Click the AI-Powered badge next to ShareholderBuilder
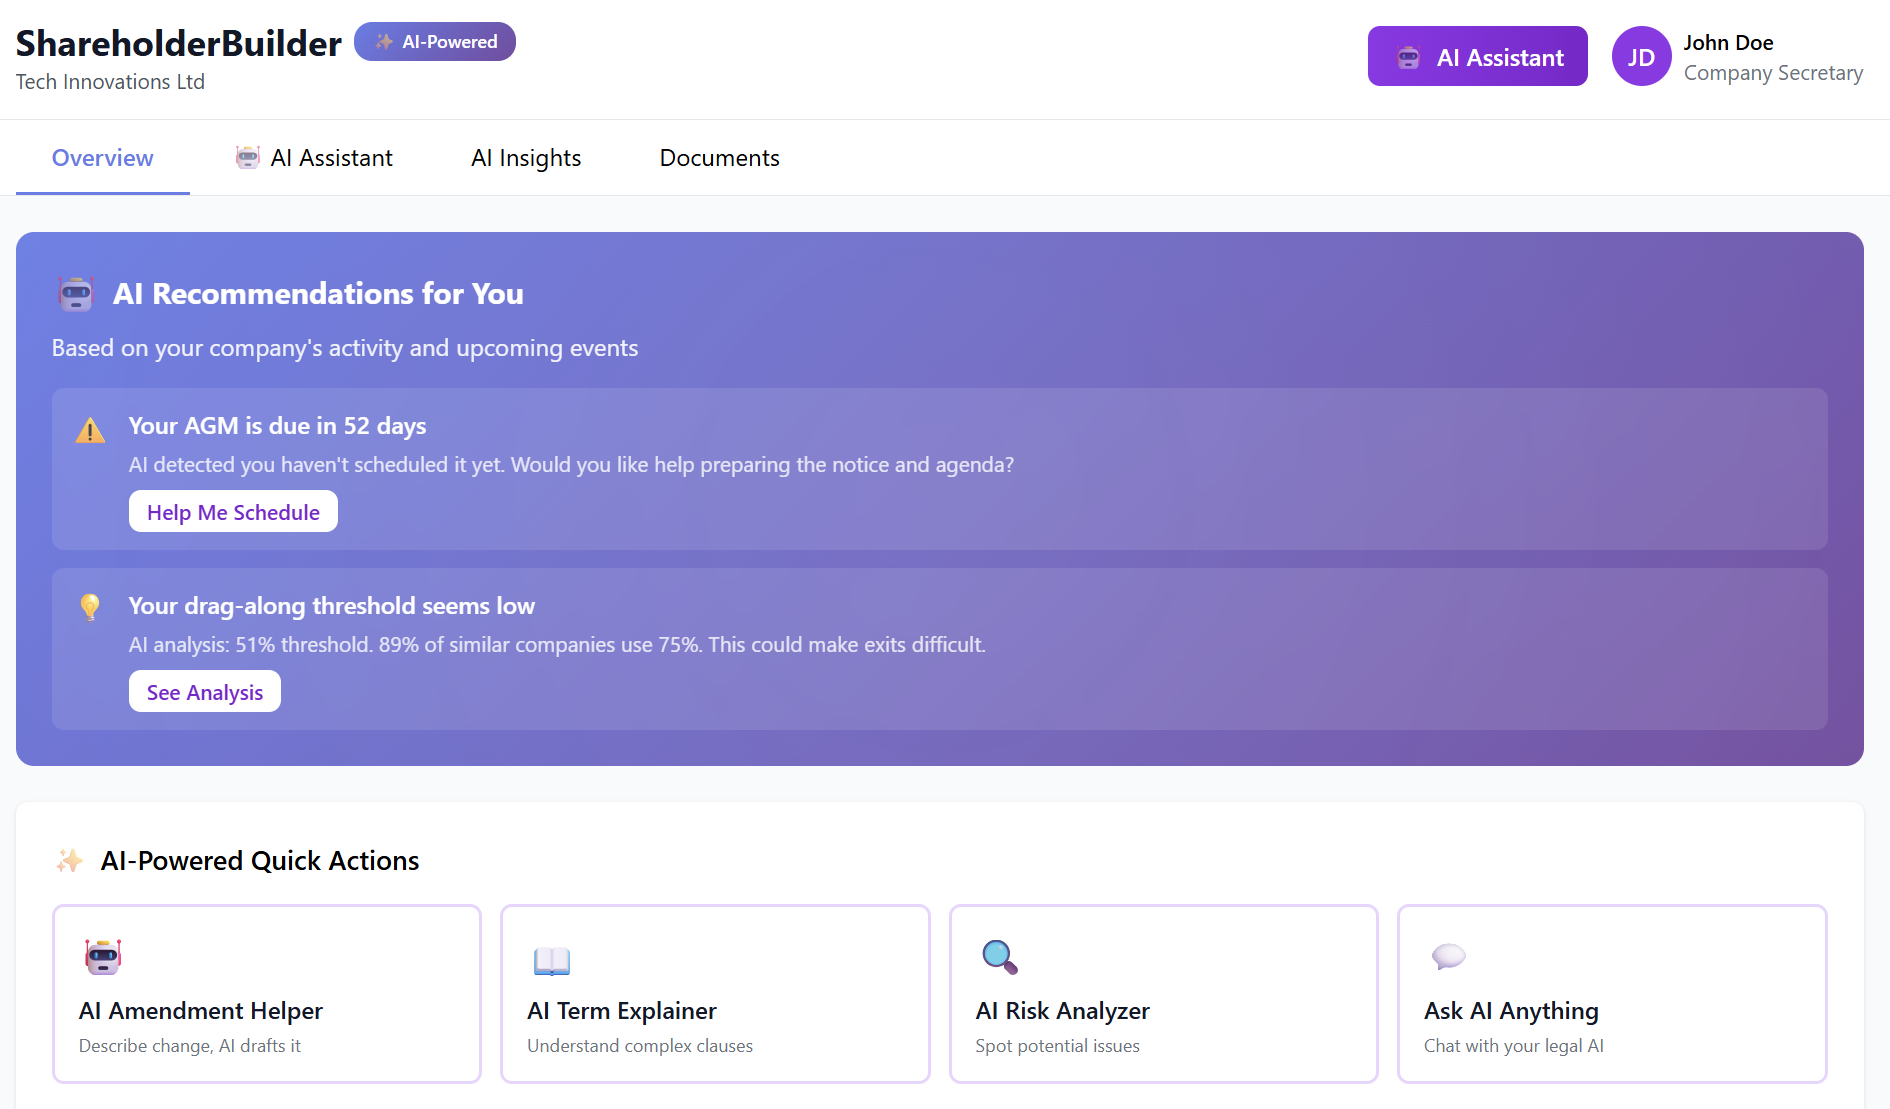The width and height of the screenshot is (1890, 1109). pos(435,41)
